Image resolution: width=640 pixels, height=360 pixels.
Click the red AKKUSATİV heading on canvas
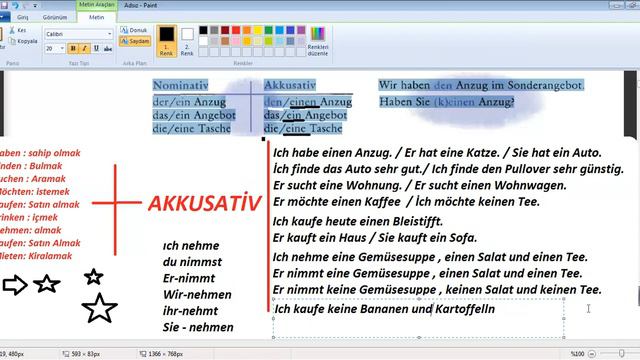pos(204,203)
